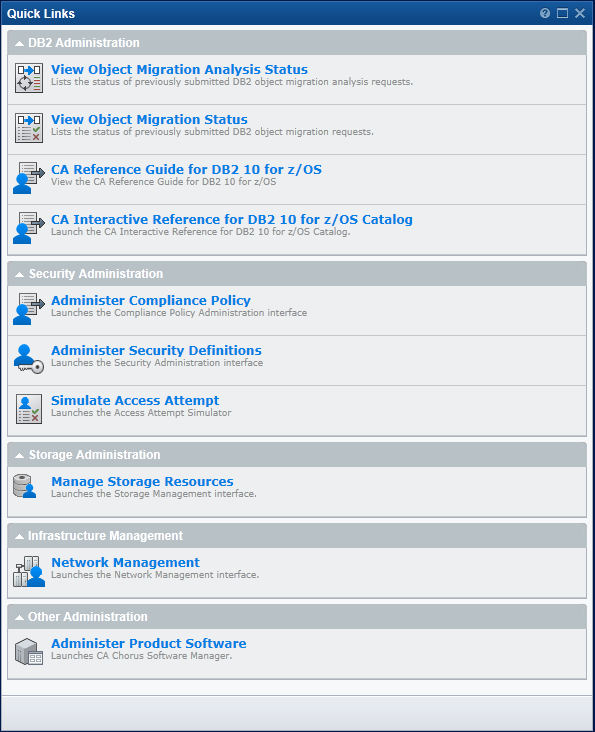
Task: Click the Simulate Access Attempt icon
Action: click(29, 409)
